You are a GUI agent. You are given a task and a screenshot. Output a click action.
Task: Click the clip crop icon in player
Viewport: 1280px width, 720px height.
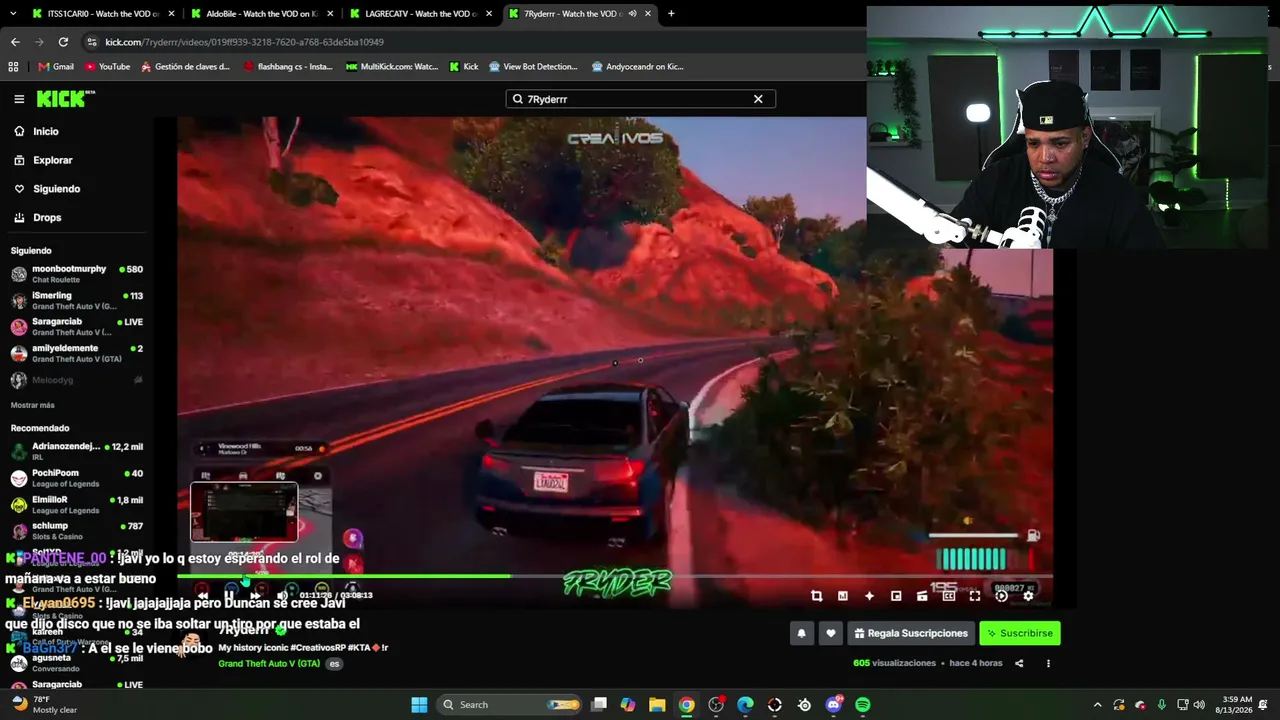816,596
